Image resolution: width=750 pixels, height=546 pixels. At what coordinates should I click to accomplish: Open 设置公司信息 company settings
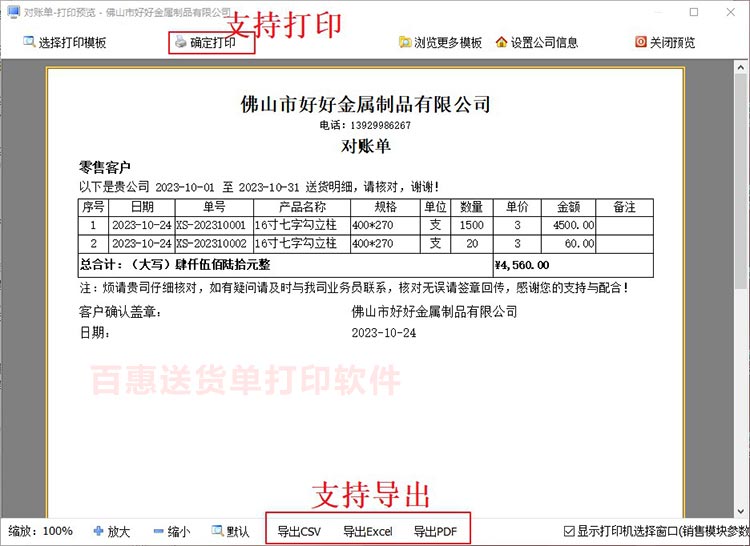[x=537, y=42]
